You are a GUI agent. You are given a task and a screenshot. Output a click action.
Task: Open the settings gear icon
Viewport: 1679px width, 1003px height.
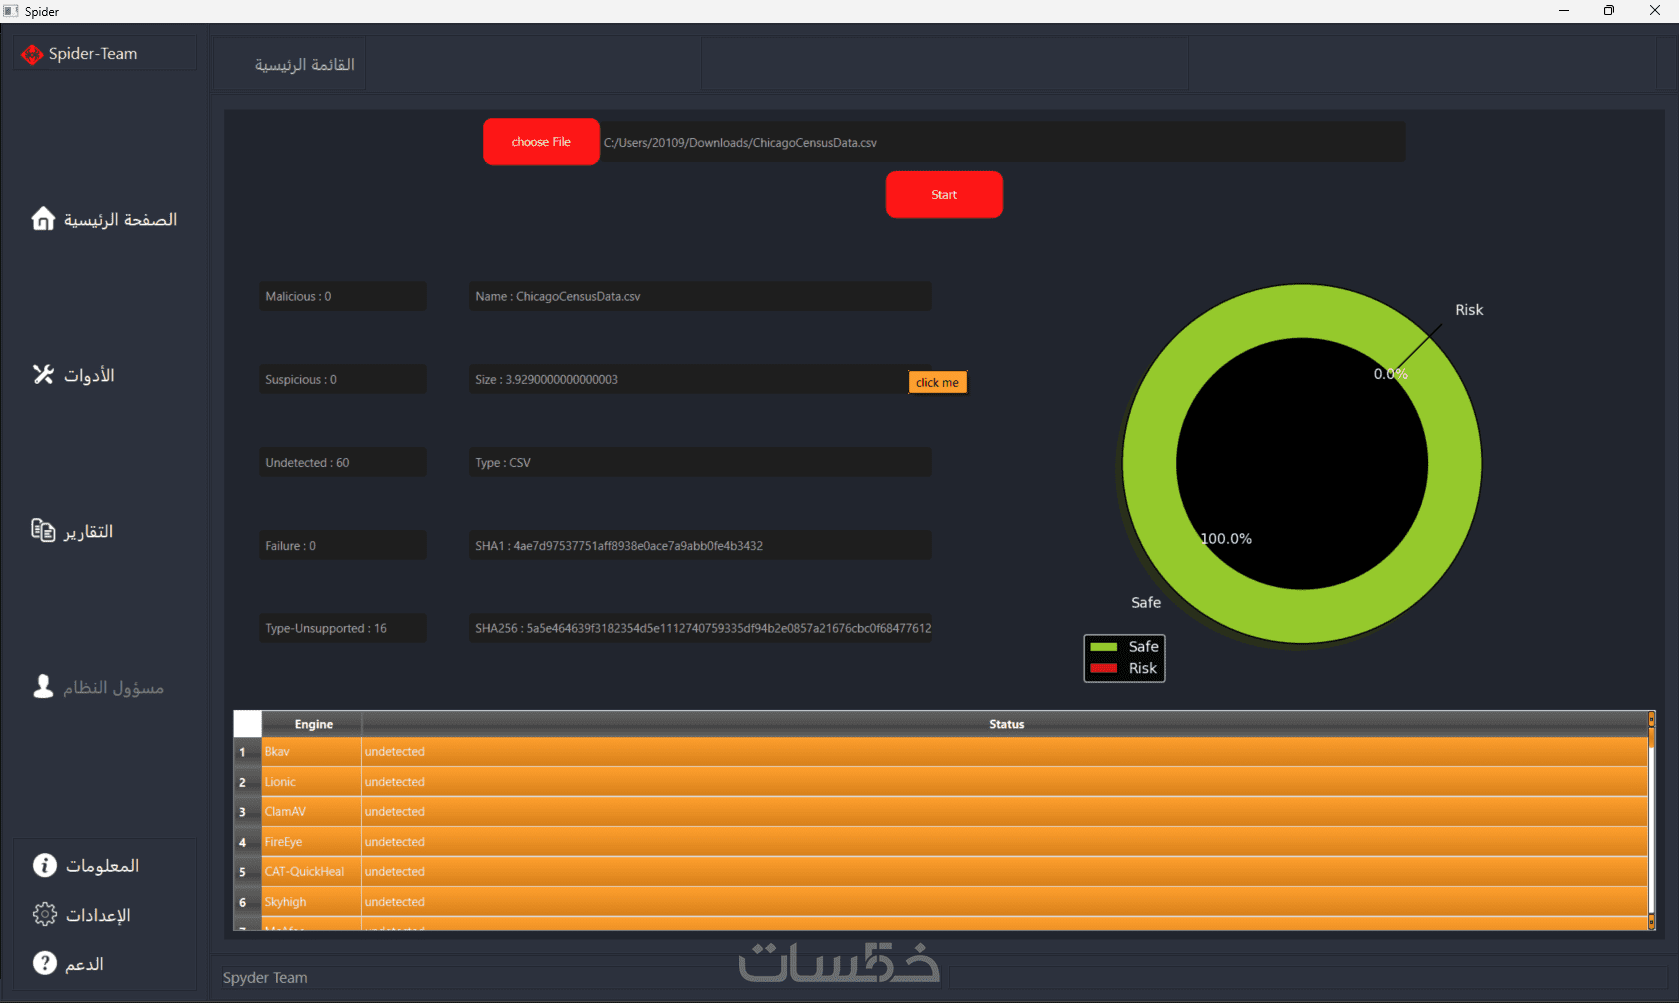click(45, 914)
